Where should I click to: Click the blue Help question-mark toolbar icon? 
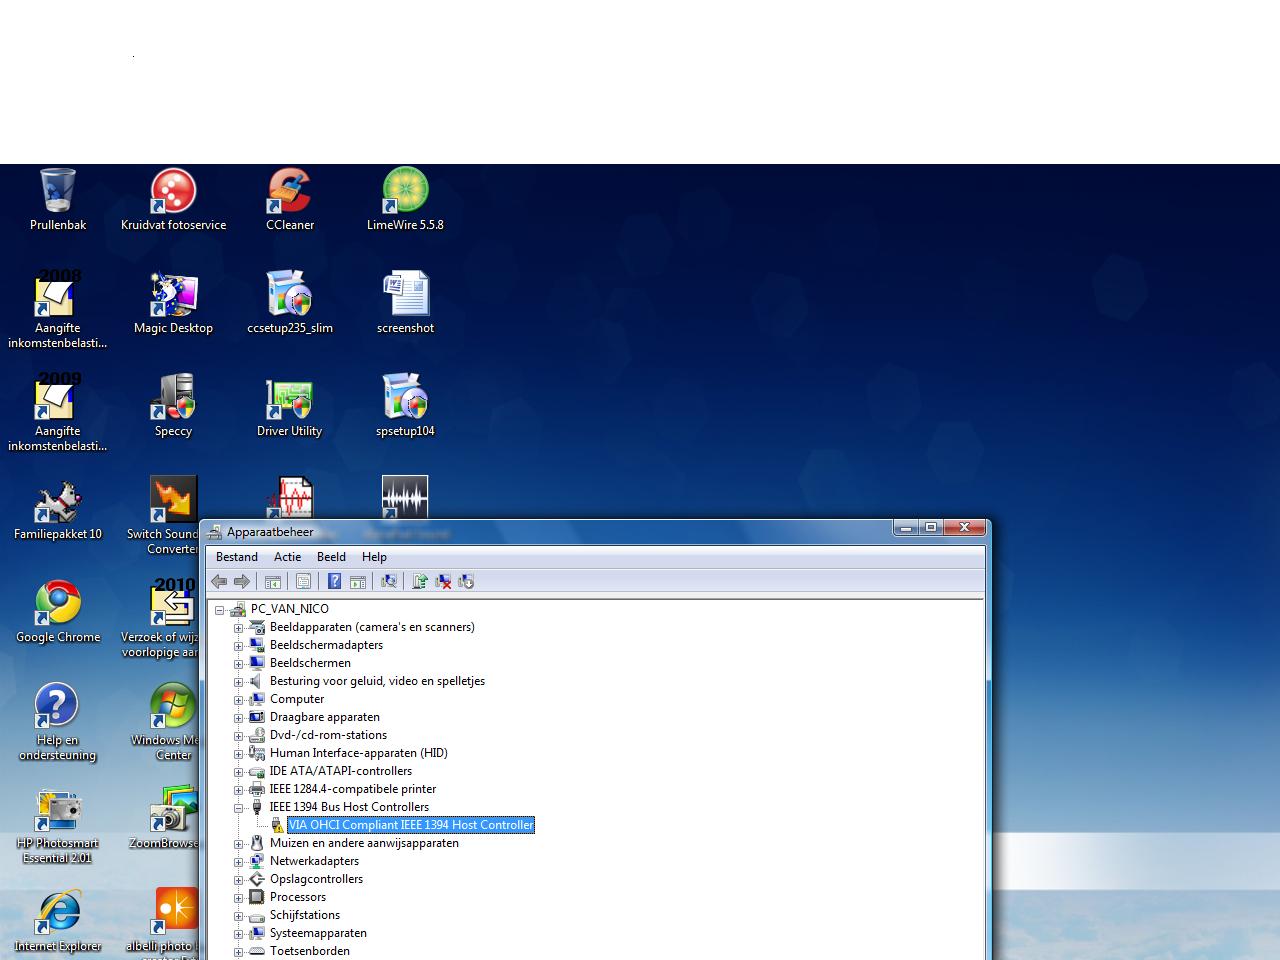coord(335,582)
